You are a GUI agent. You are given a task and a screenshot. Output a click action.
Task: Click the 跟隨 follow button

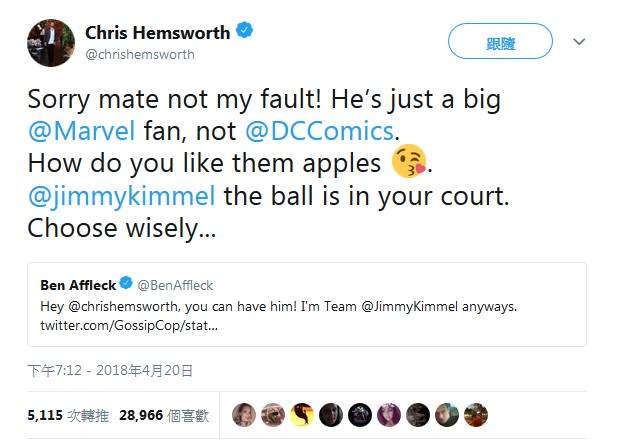coord(500,41)
